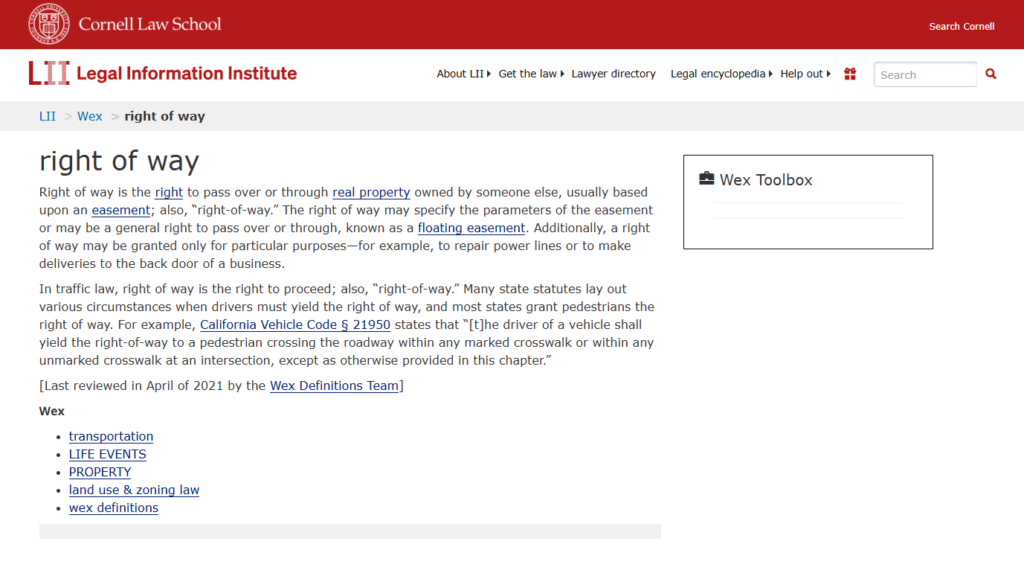Viewport: 1024px width, 579px height.
Task: Expand the Get the law menu
Action: 530,74
